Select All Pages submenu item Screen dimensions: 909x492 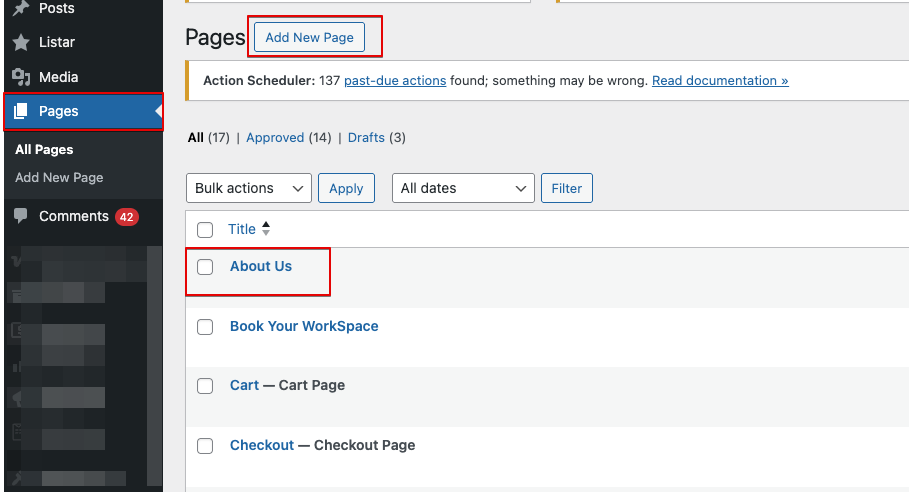(44, 150)
